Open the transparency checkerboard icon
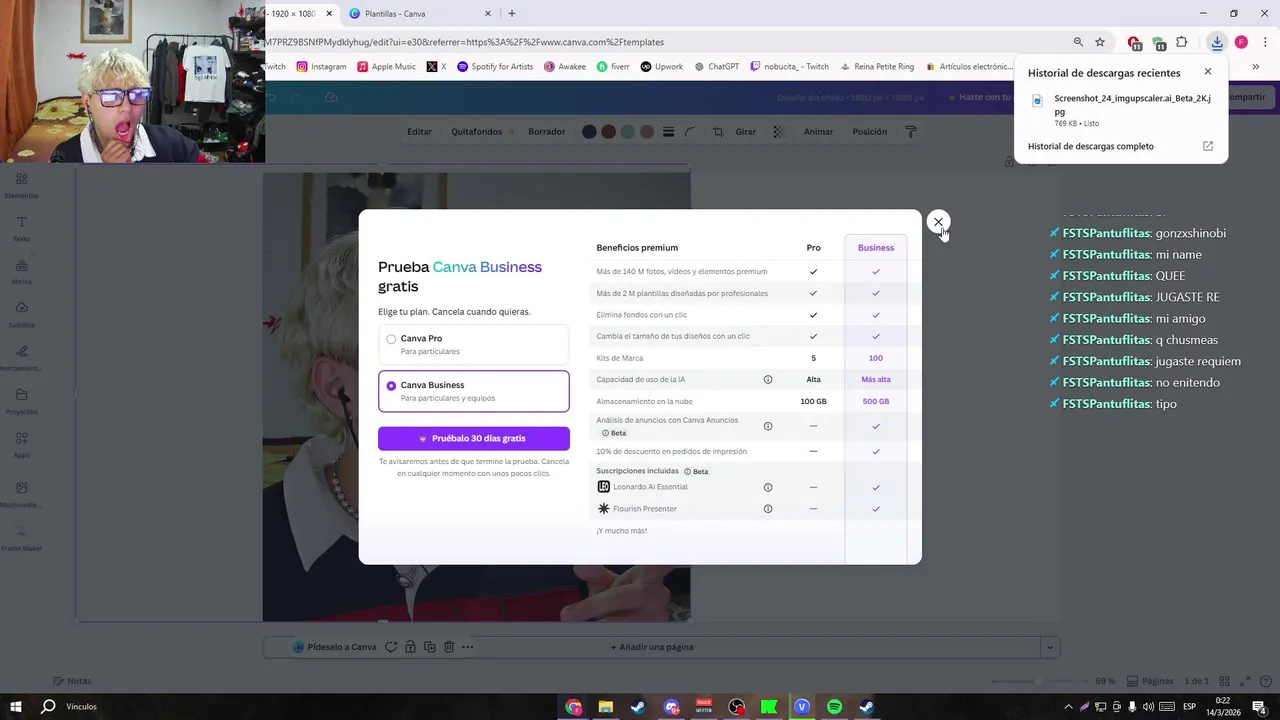 tap(778, 132)
